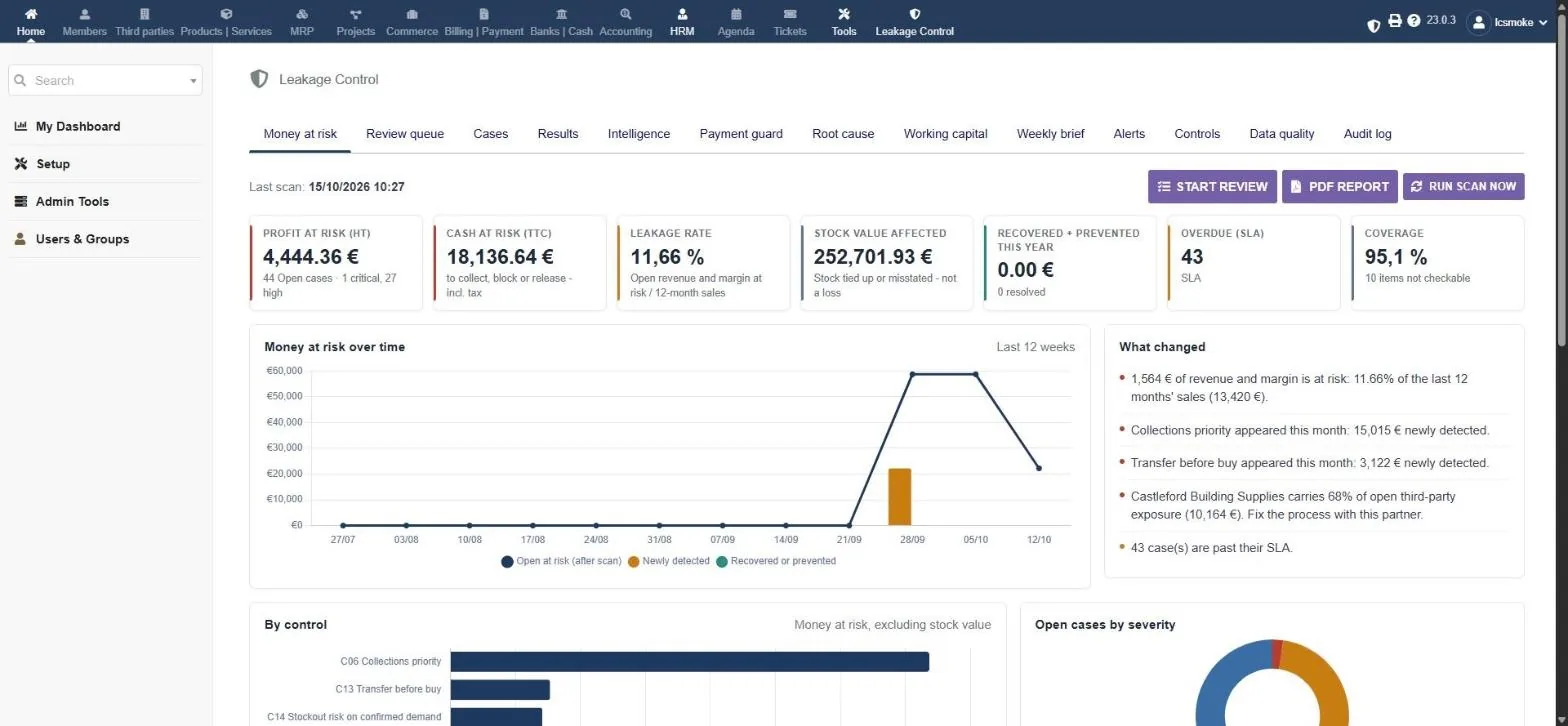The height and width of the screenshot is (726, 1568).
Task: Toggle Recovered or prevented legend series
Action: 776,561
